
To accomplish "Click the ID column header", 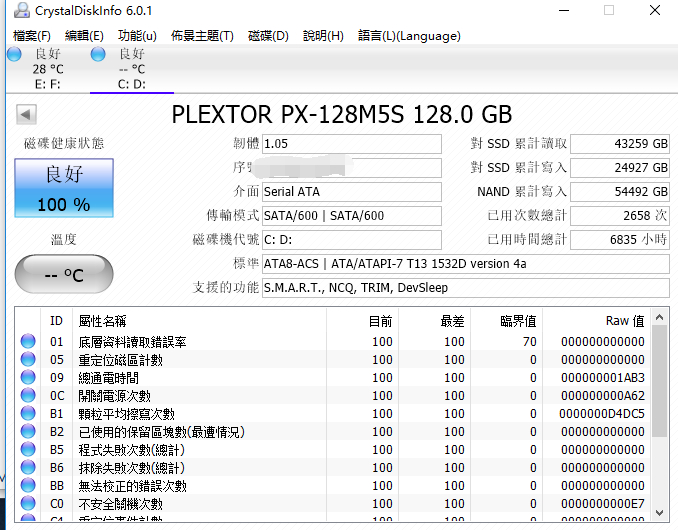I will point(57,321).
